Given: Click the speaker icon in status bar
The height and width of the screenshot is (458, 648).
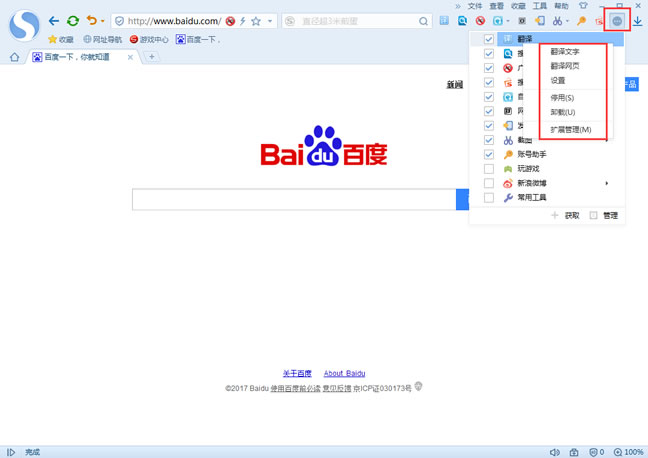Looking at the screenshot, I should point(555,452).
